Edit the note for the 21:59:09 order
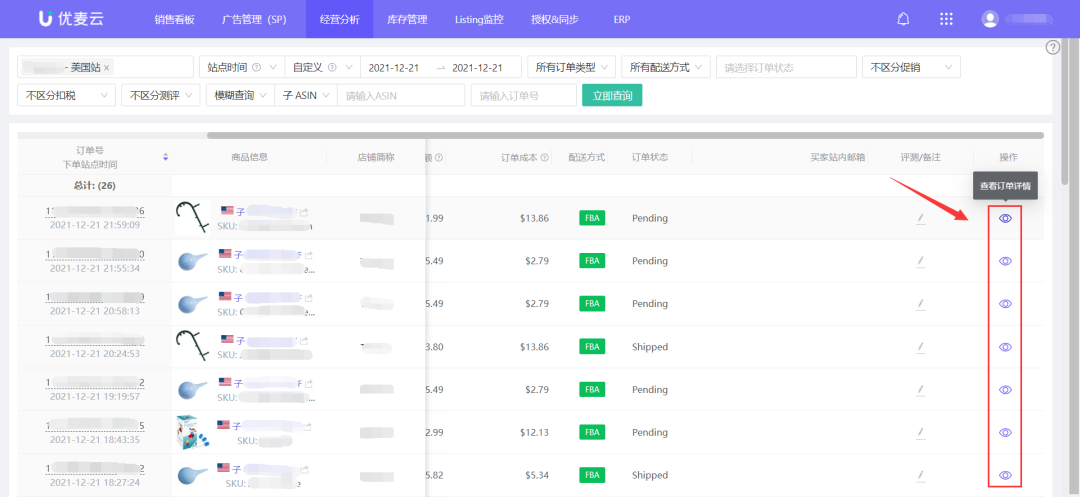 point(920,219)
